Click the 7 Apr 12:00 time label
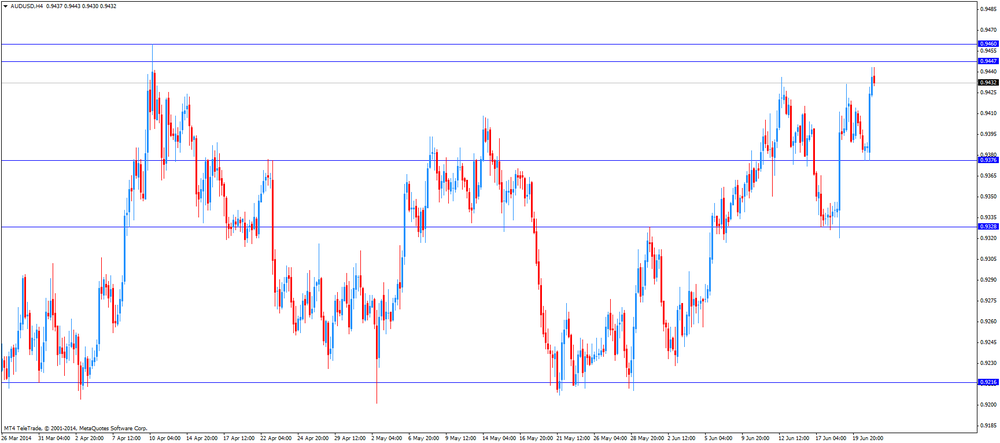This screenshot has height=443, width=1000. pos(126,439)
